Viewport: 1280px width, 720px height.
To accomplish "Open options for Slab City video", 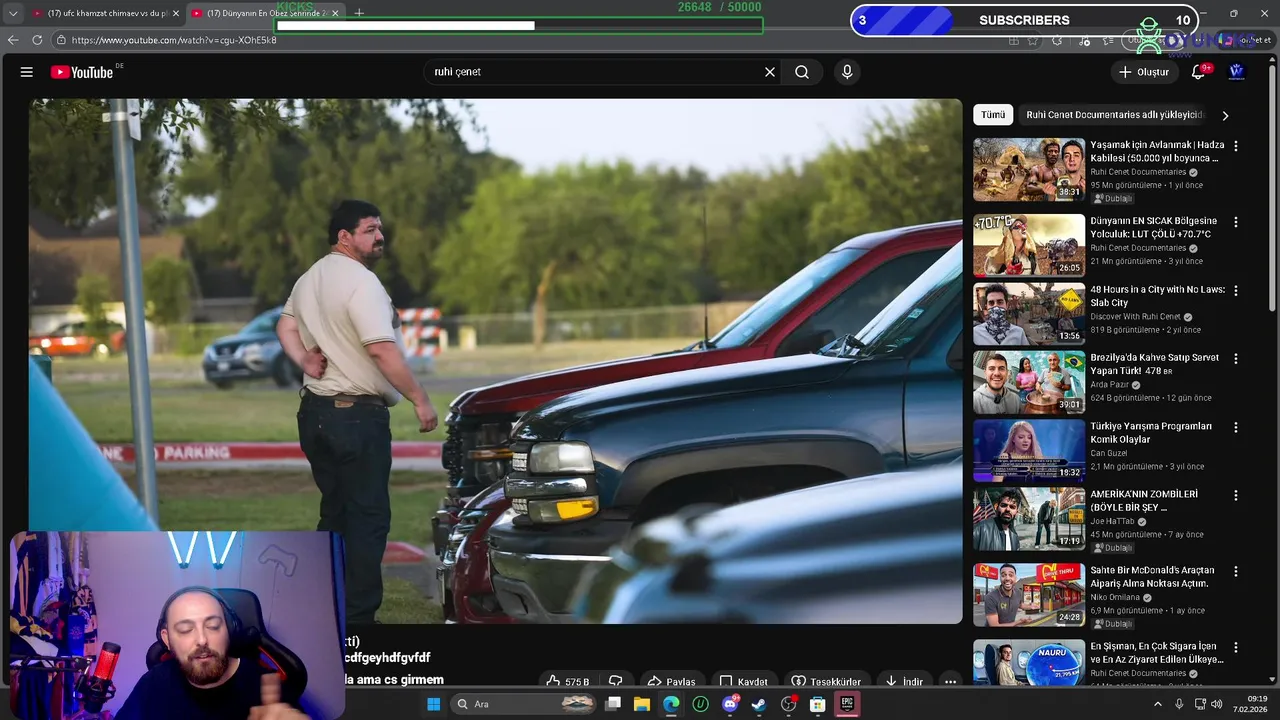I will (1236, 290).
